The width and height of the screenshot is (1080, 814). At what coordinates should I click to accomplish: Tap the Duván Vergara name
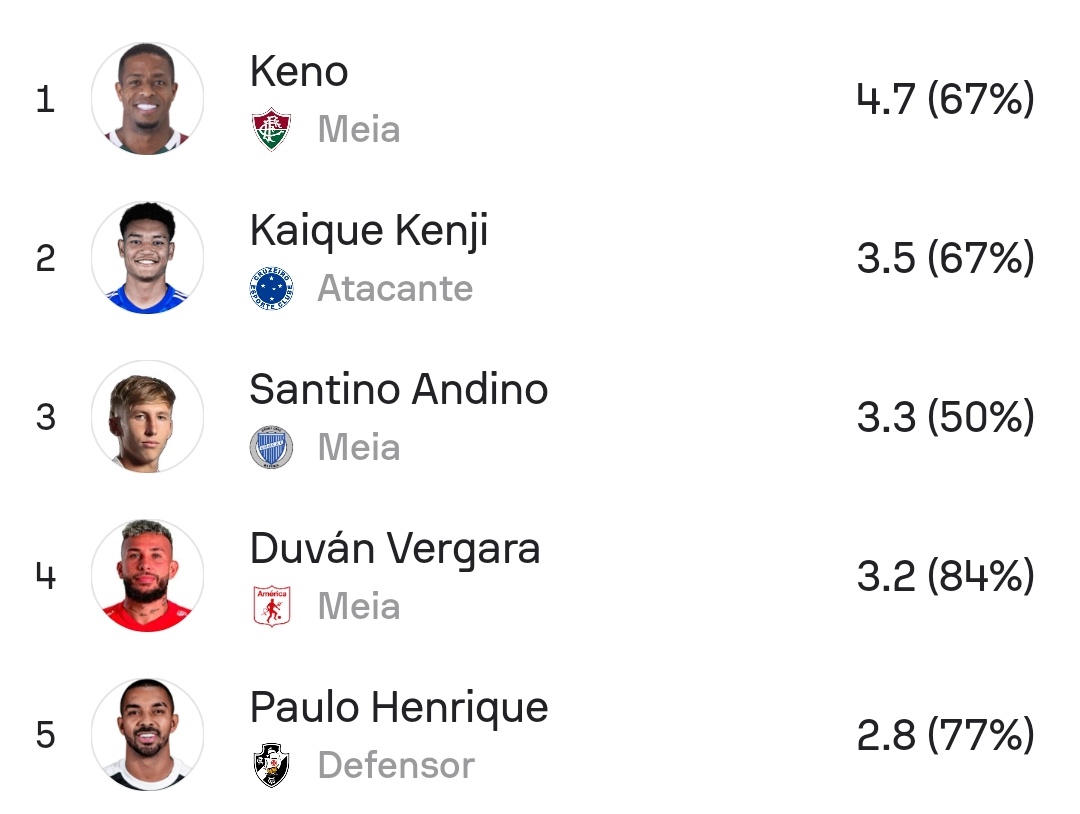tap(395, 549)
